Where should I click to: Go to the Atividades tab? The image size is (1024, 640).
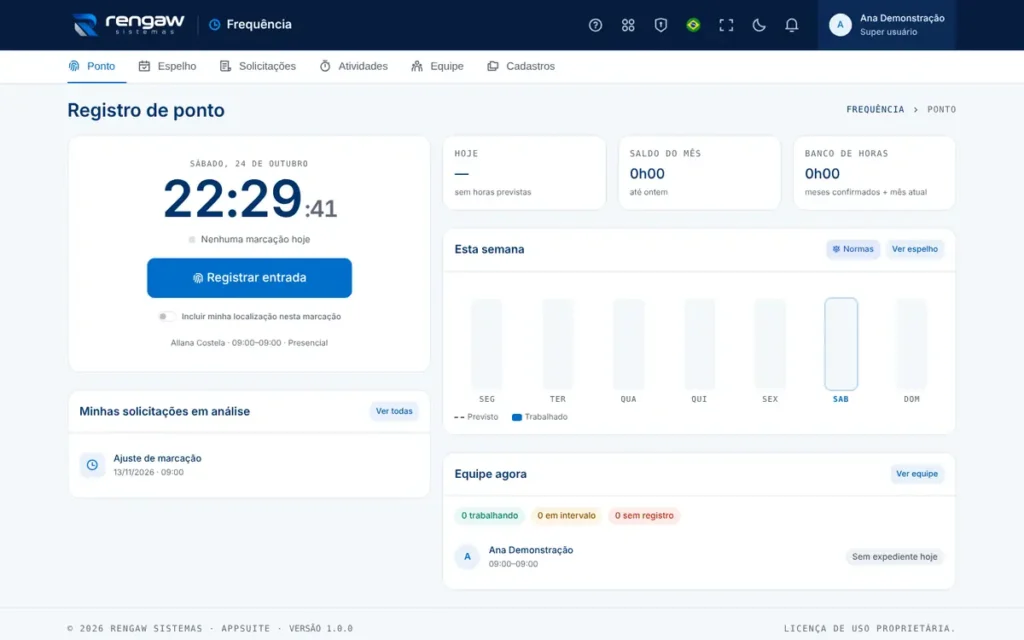click(x=353, y=66)
